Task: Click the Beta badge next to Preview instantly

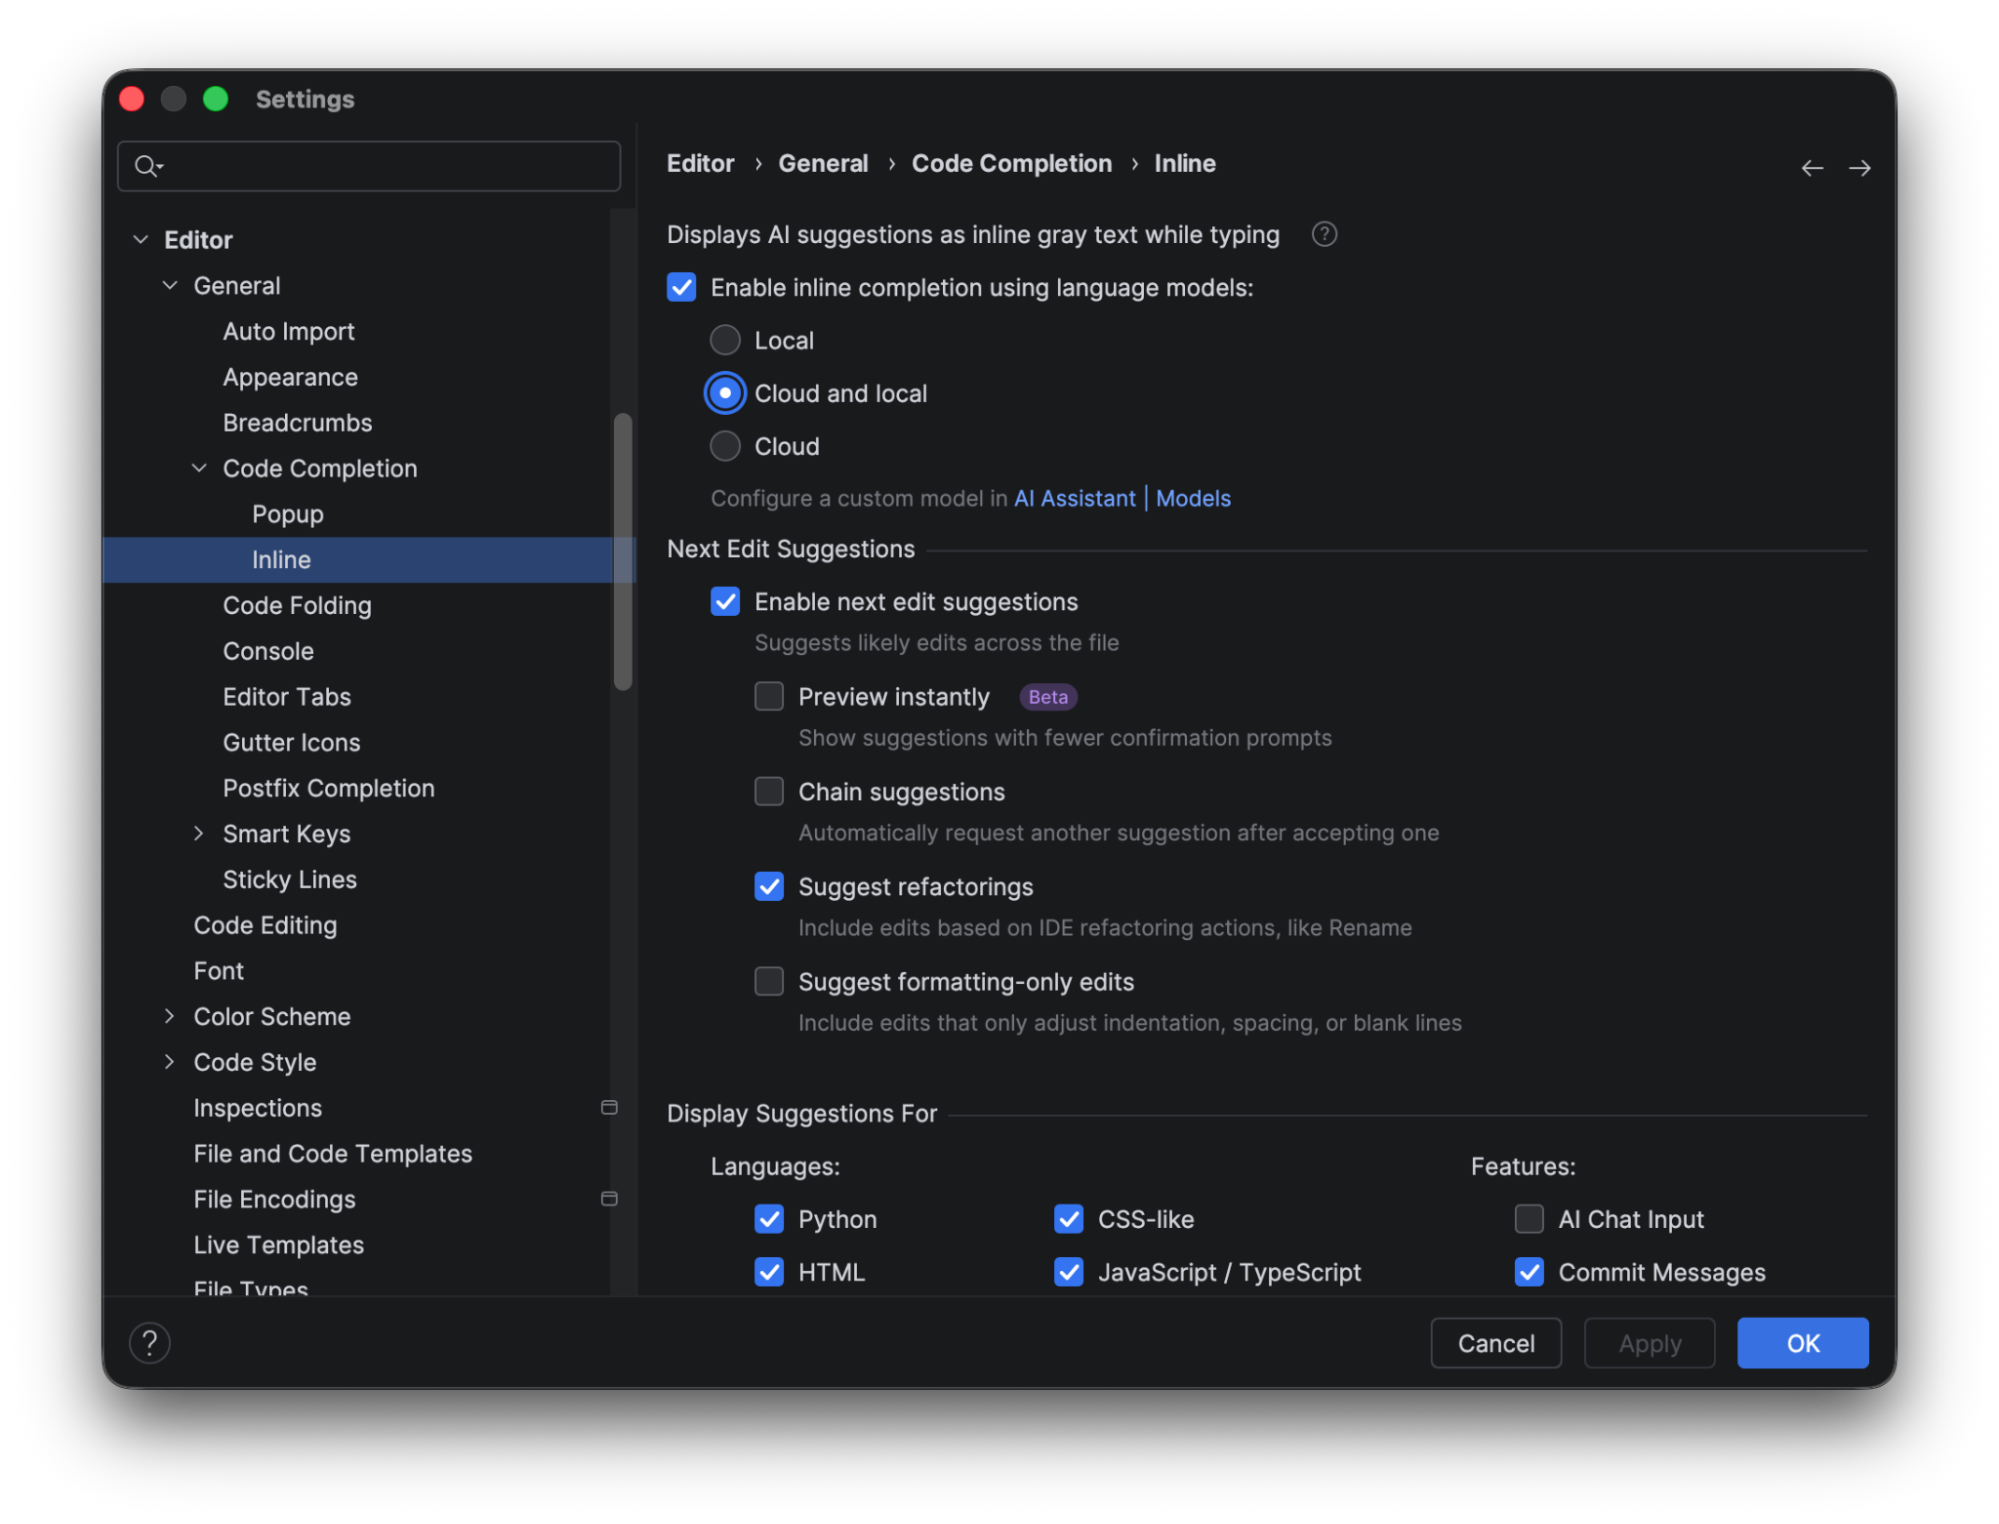Action: pos(1047,697)
